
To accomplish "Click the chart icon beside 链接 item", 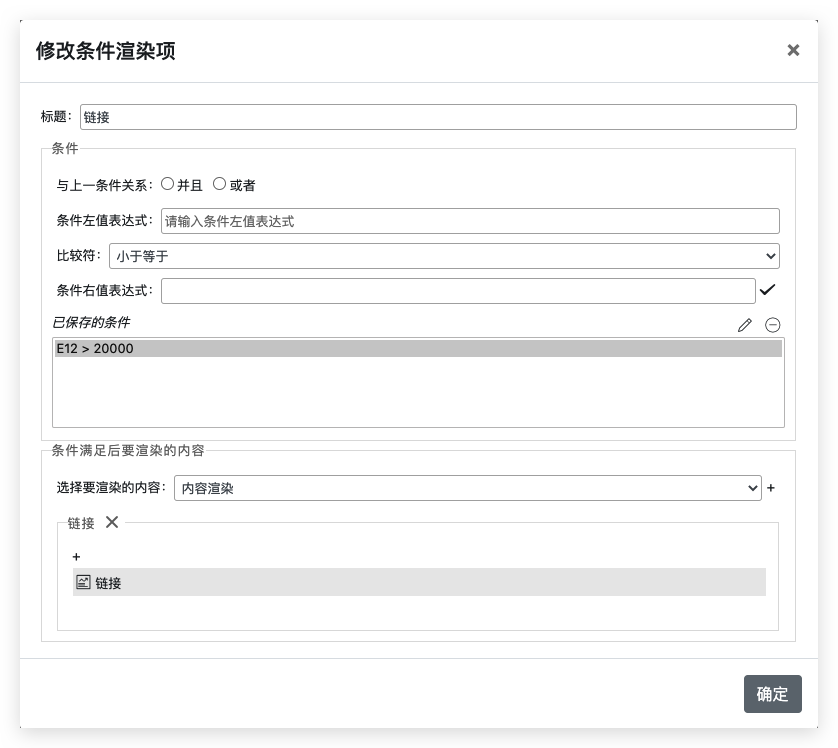I will click(x=83, y=582).
